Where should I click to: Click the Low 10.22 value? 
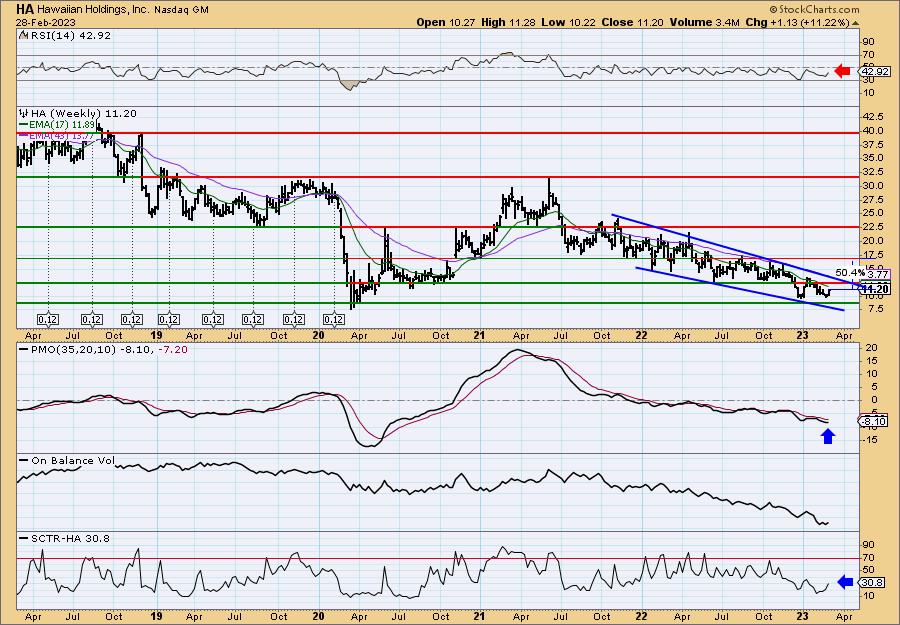point(566,22)
